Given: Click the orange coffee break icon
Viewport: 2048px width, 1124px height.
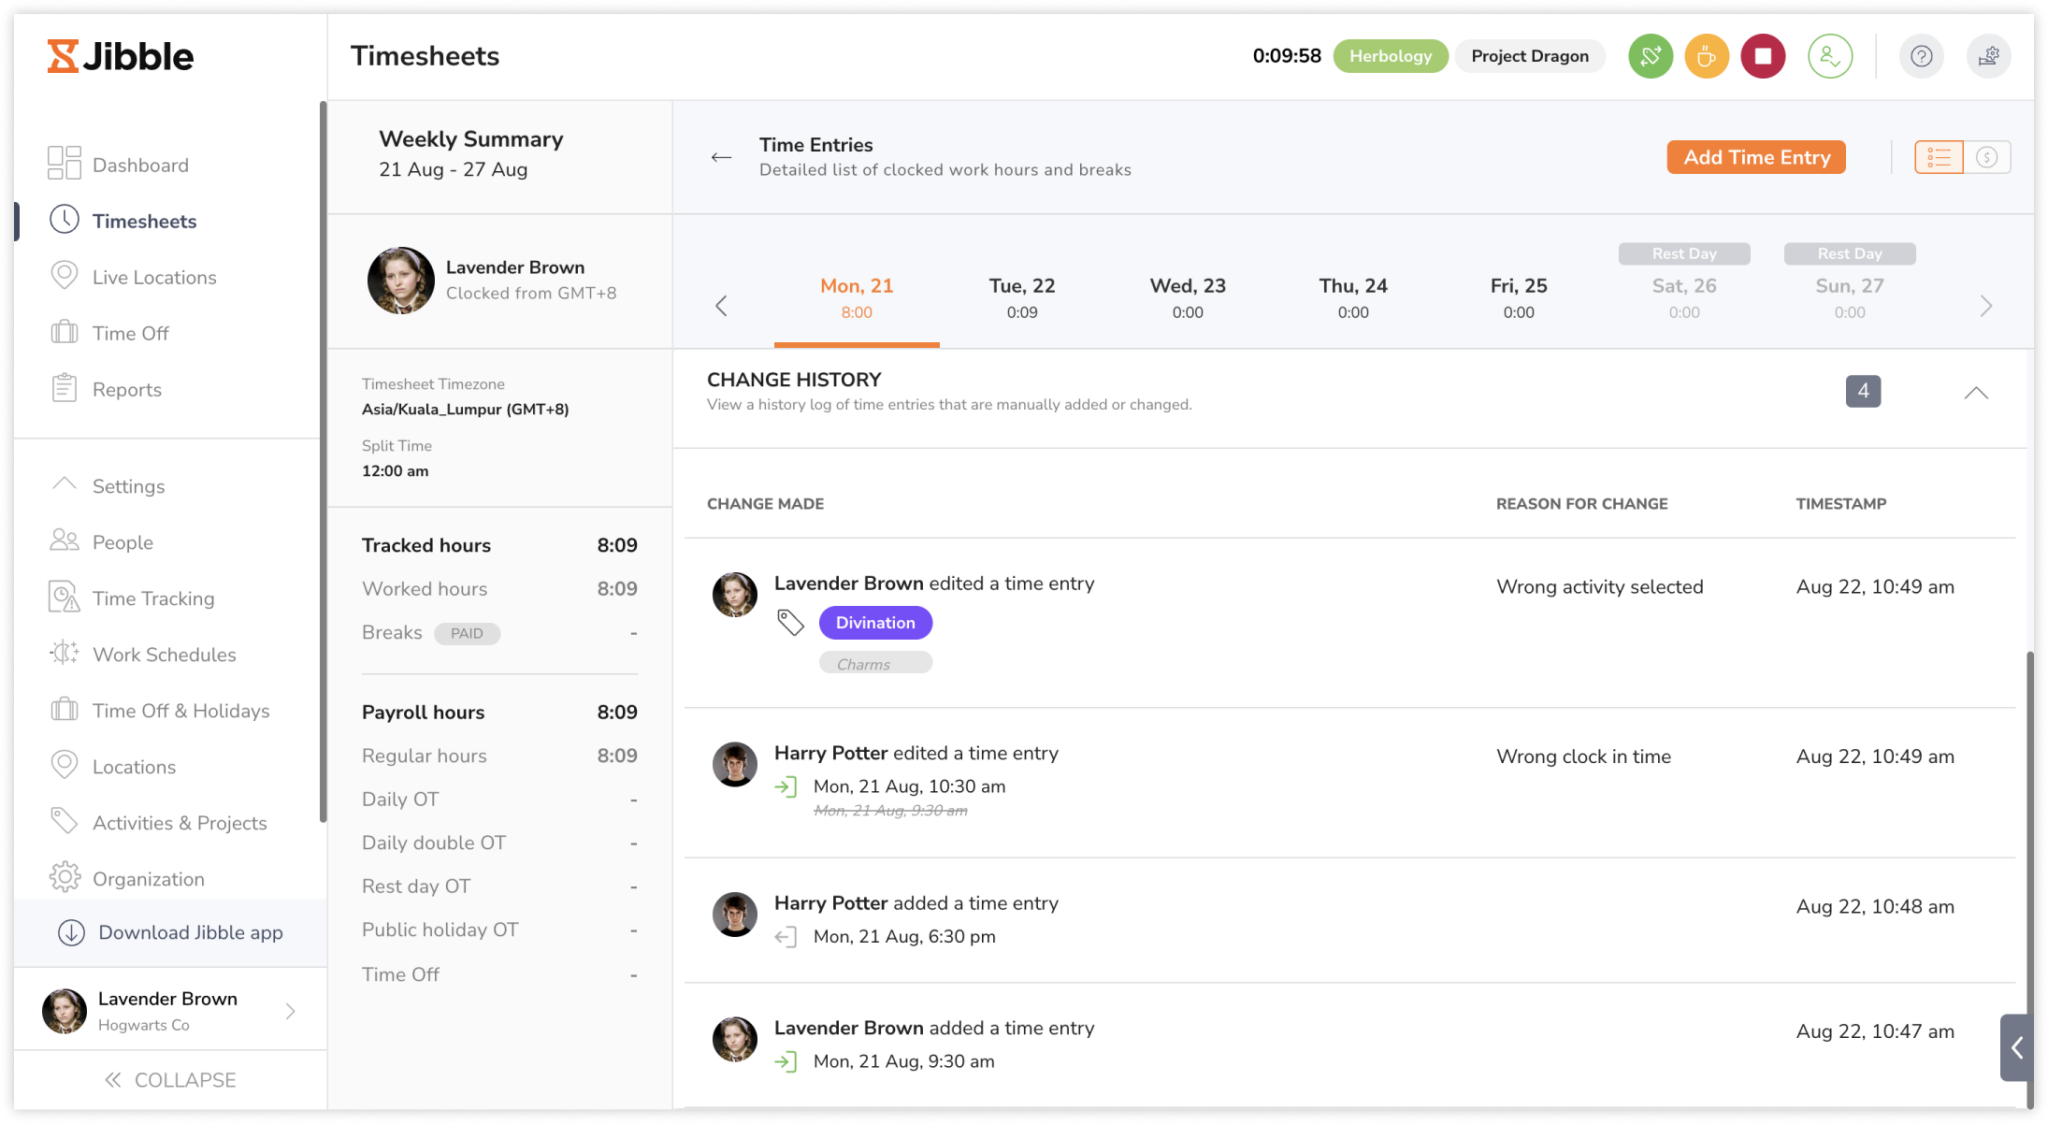Looking at the screenshot, I should pyautogui.click(x=1706, y=56).
